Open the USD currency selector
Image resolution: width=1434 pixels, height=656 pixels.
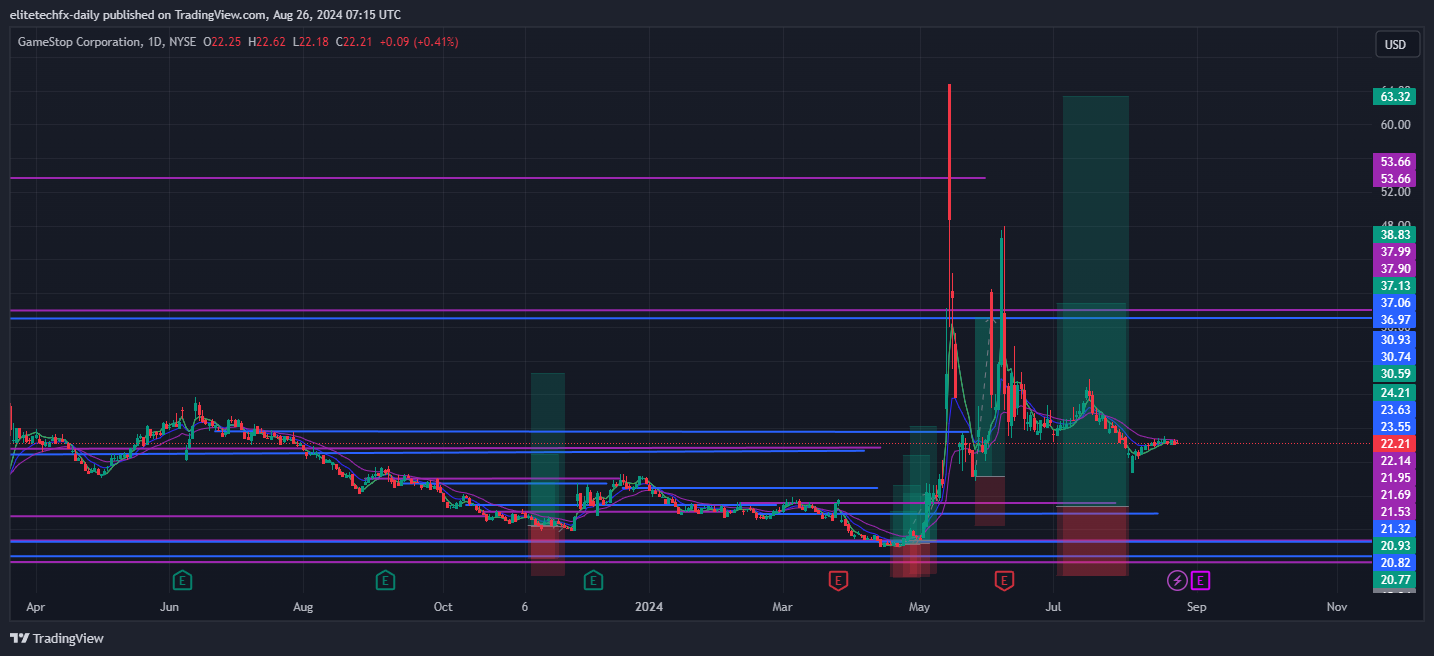click(1395, 44)
